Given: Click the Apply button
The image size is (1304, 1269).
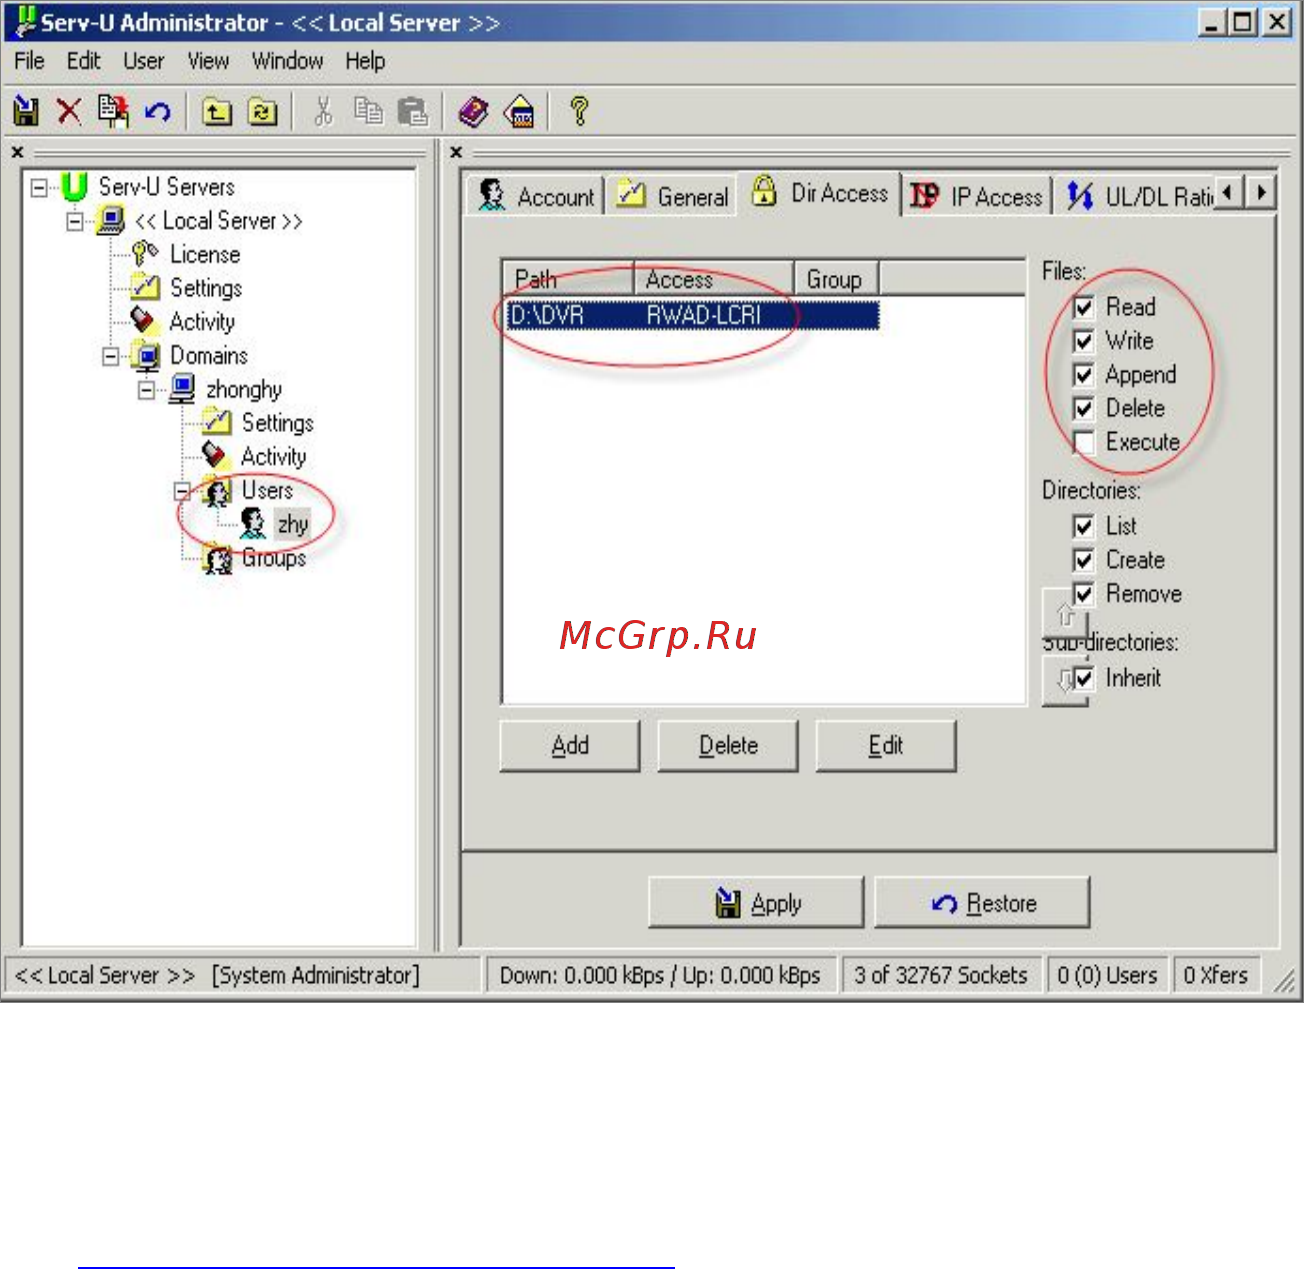Looking at the screenshot, I should pyautogui.click(x=756, y=903).
